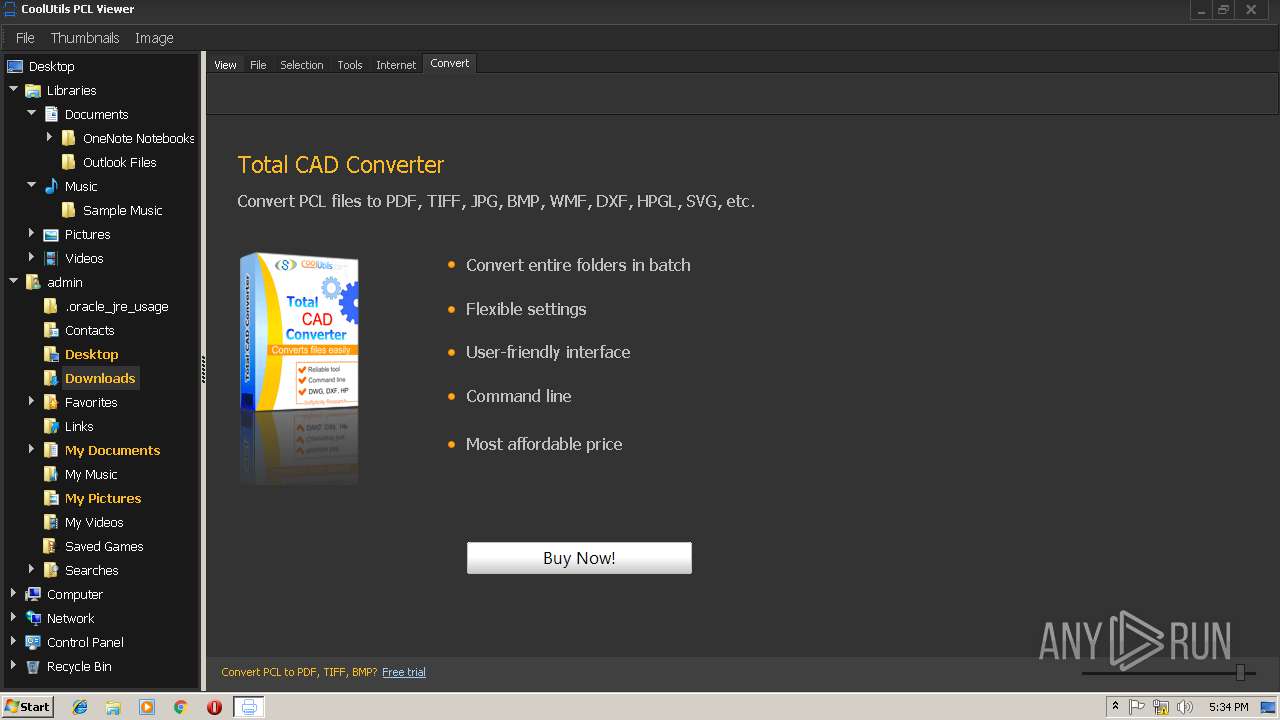Click the Downloads folder icon
This screenshot has height=720, width=1280.
pyautogui.click(x=51, y=378)
